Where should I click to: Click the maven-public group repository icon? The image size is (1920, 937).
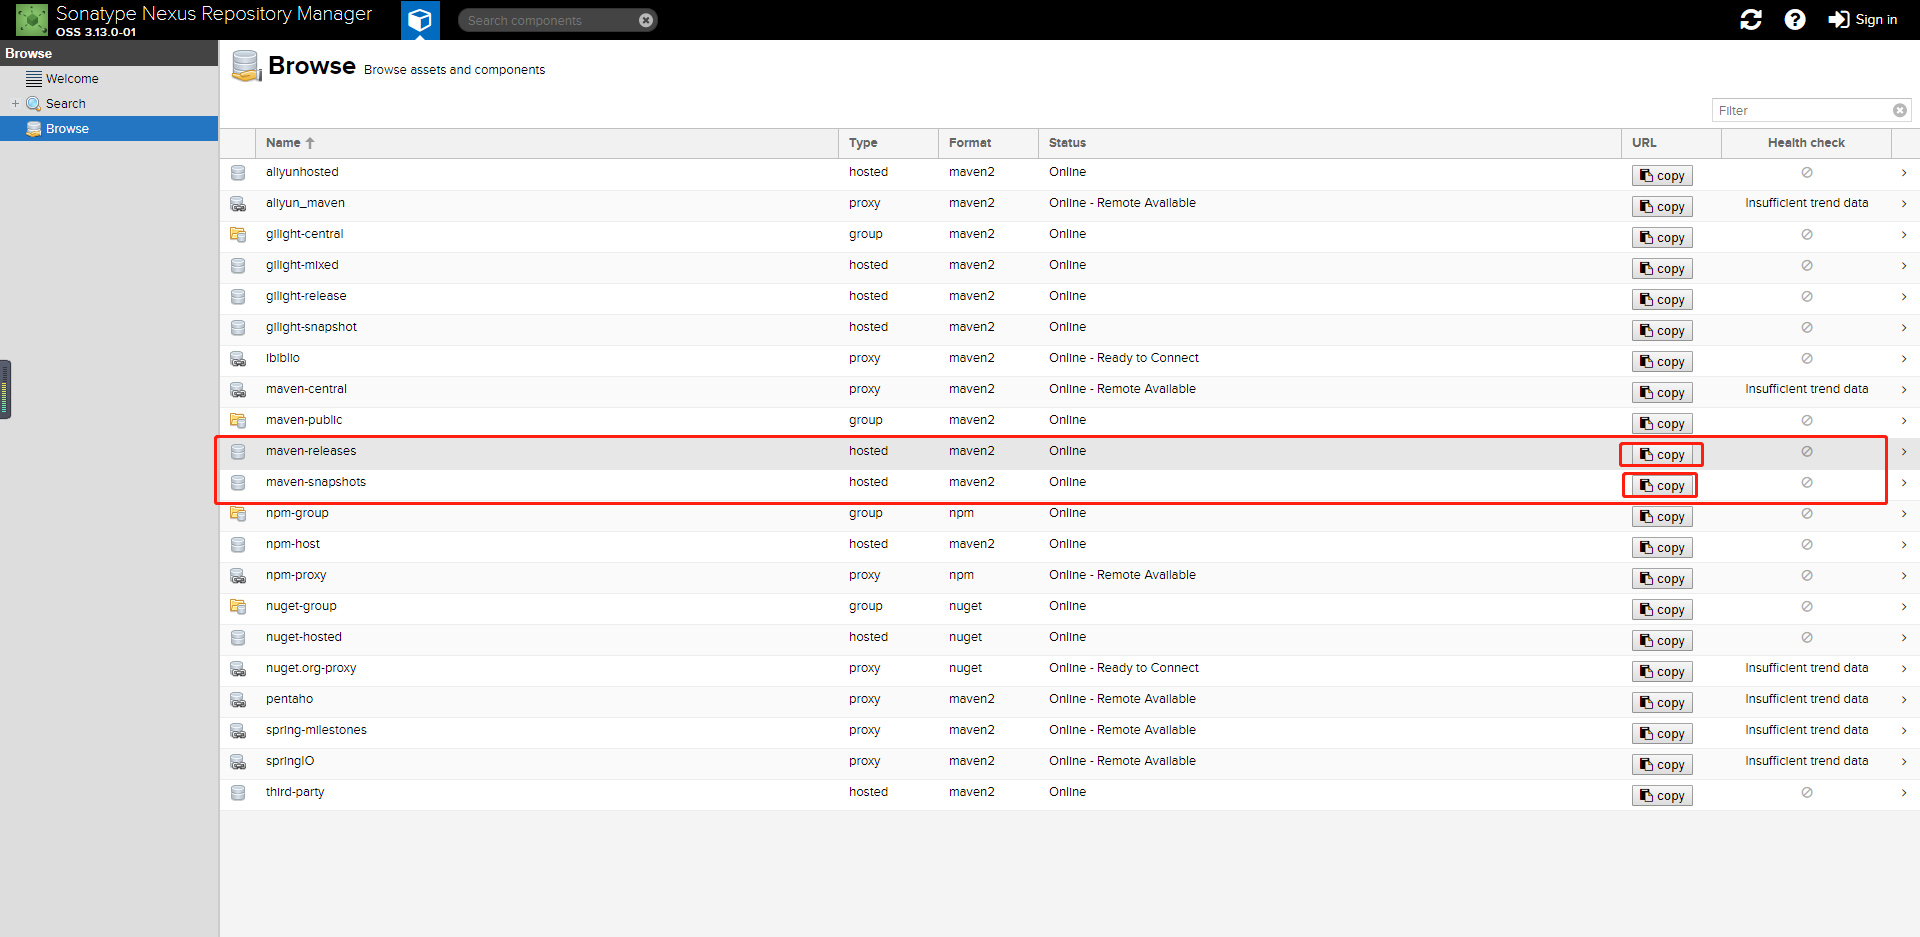tap(238, 420)
